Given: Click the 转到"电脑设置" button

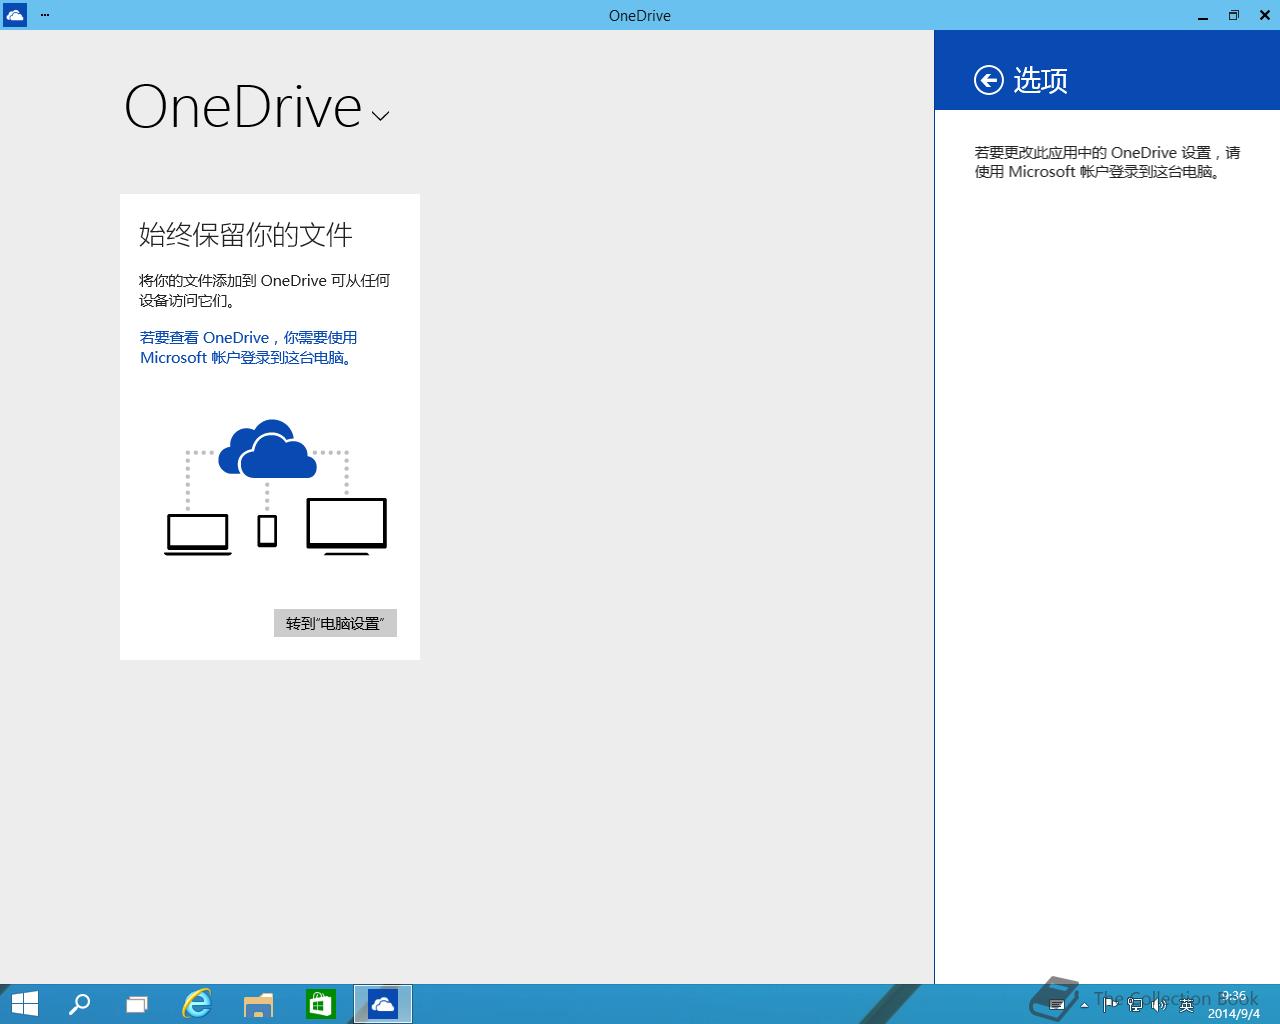Looking at the screenshot, I should 335,623.
